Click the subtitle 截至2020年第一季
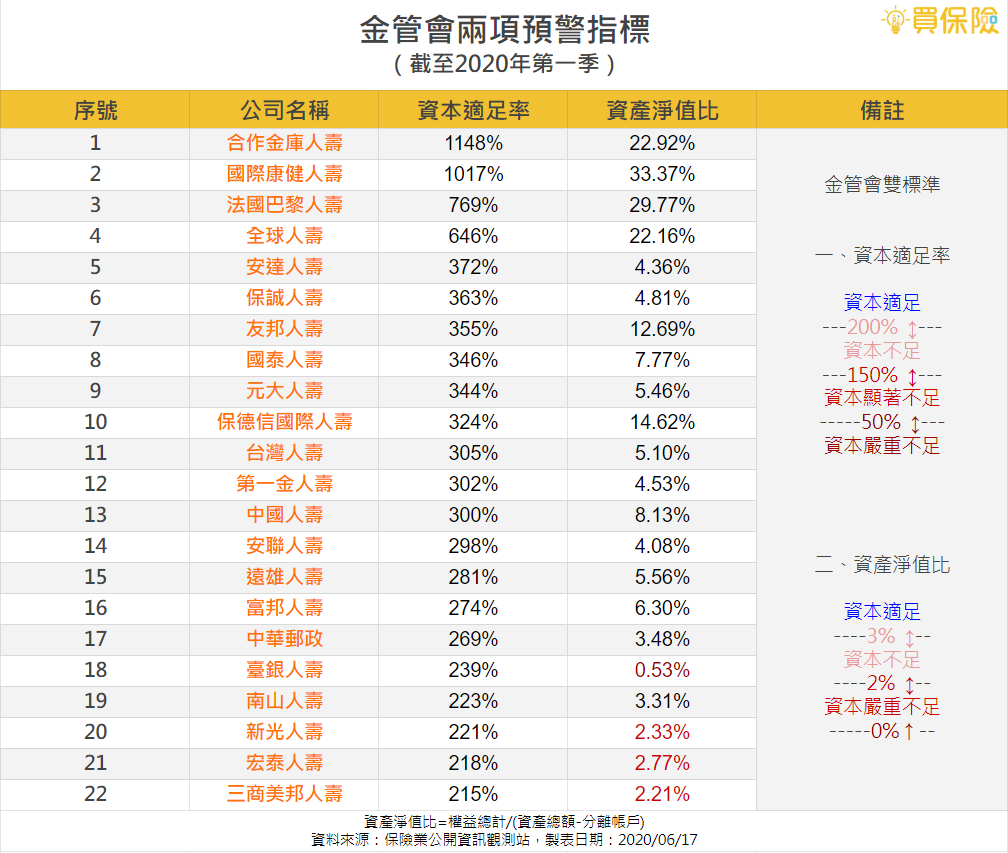 505,64
